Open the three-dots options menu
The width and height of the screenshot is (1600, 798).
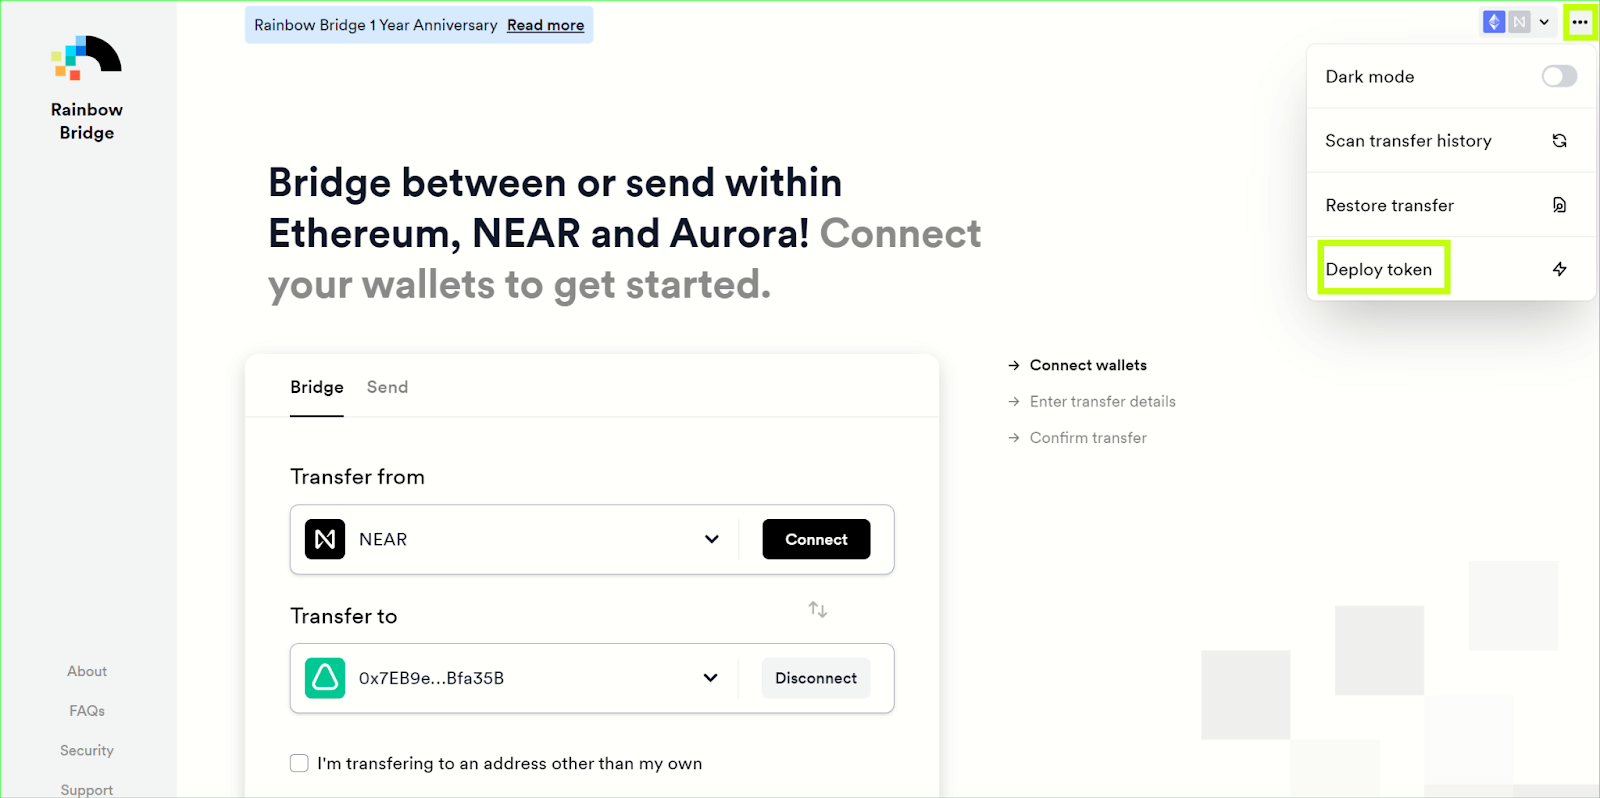(x=1579, y=22)
